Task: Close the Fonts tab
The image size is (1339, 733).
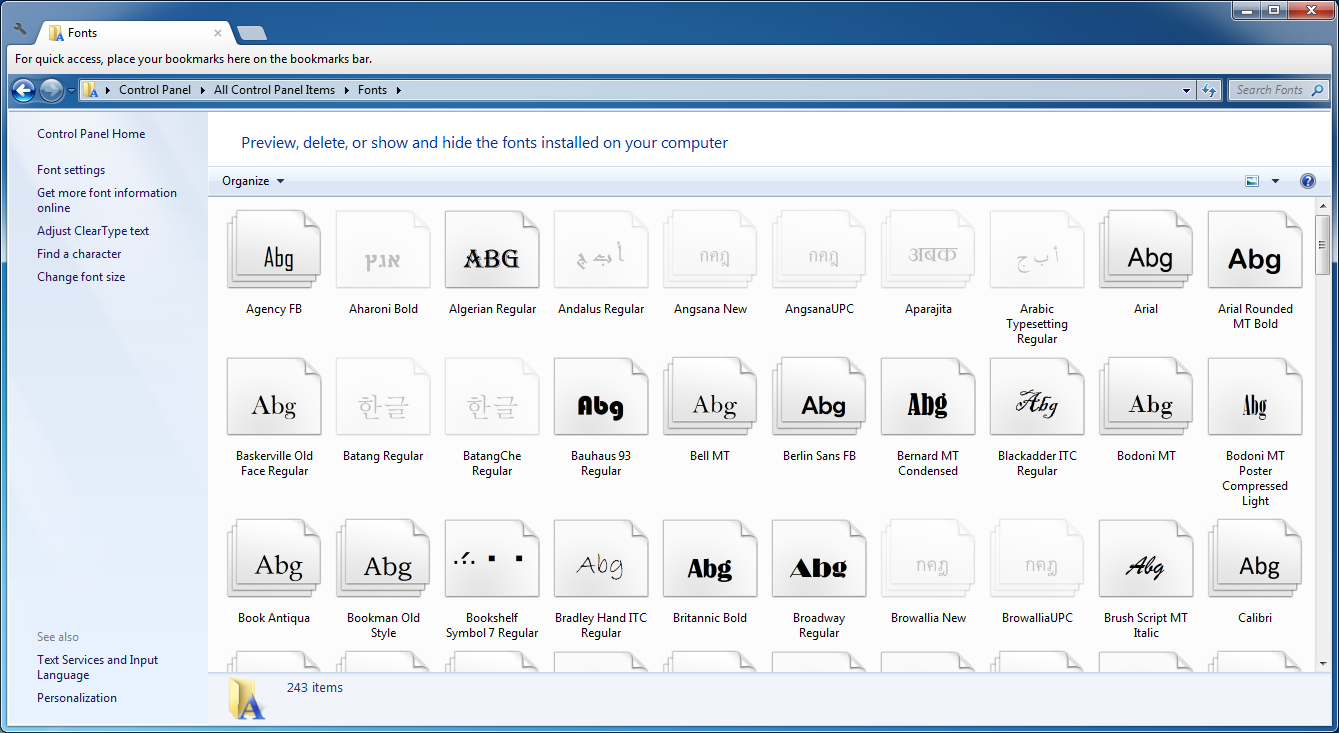Action: coord(218,33)
